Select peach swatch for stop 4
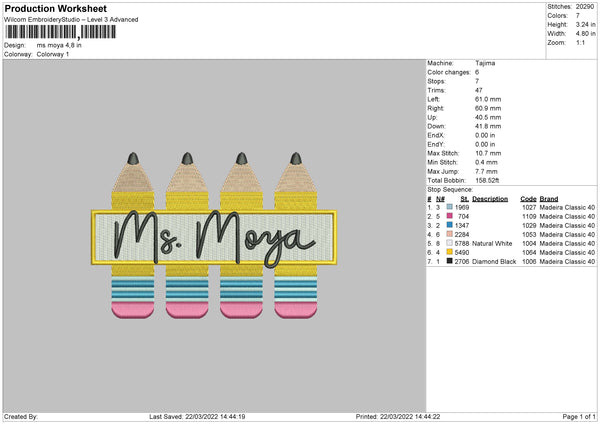 point(450,234)
